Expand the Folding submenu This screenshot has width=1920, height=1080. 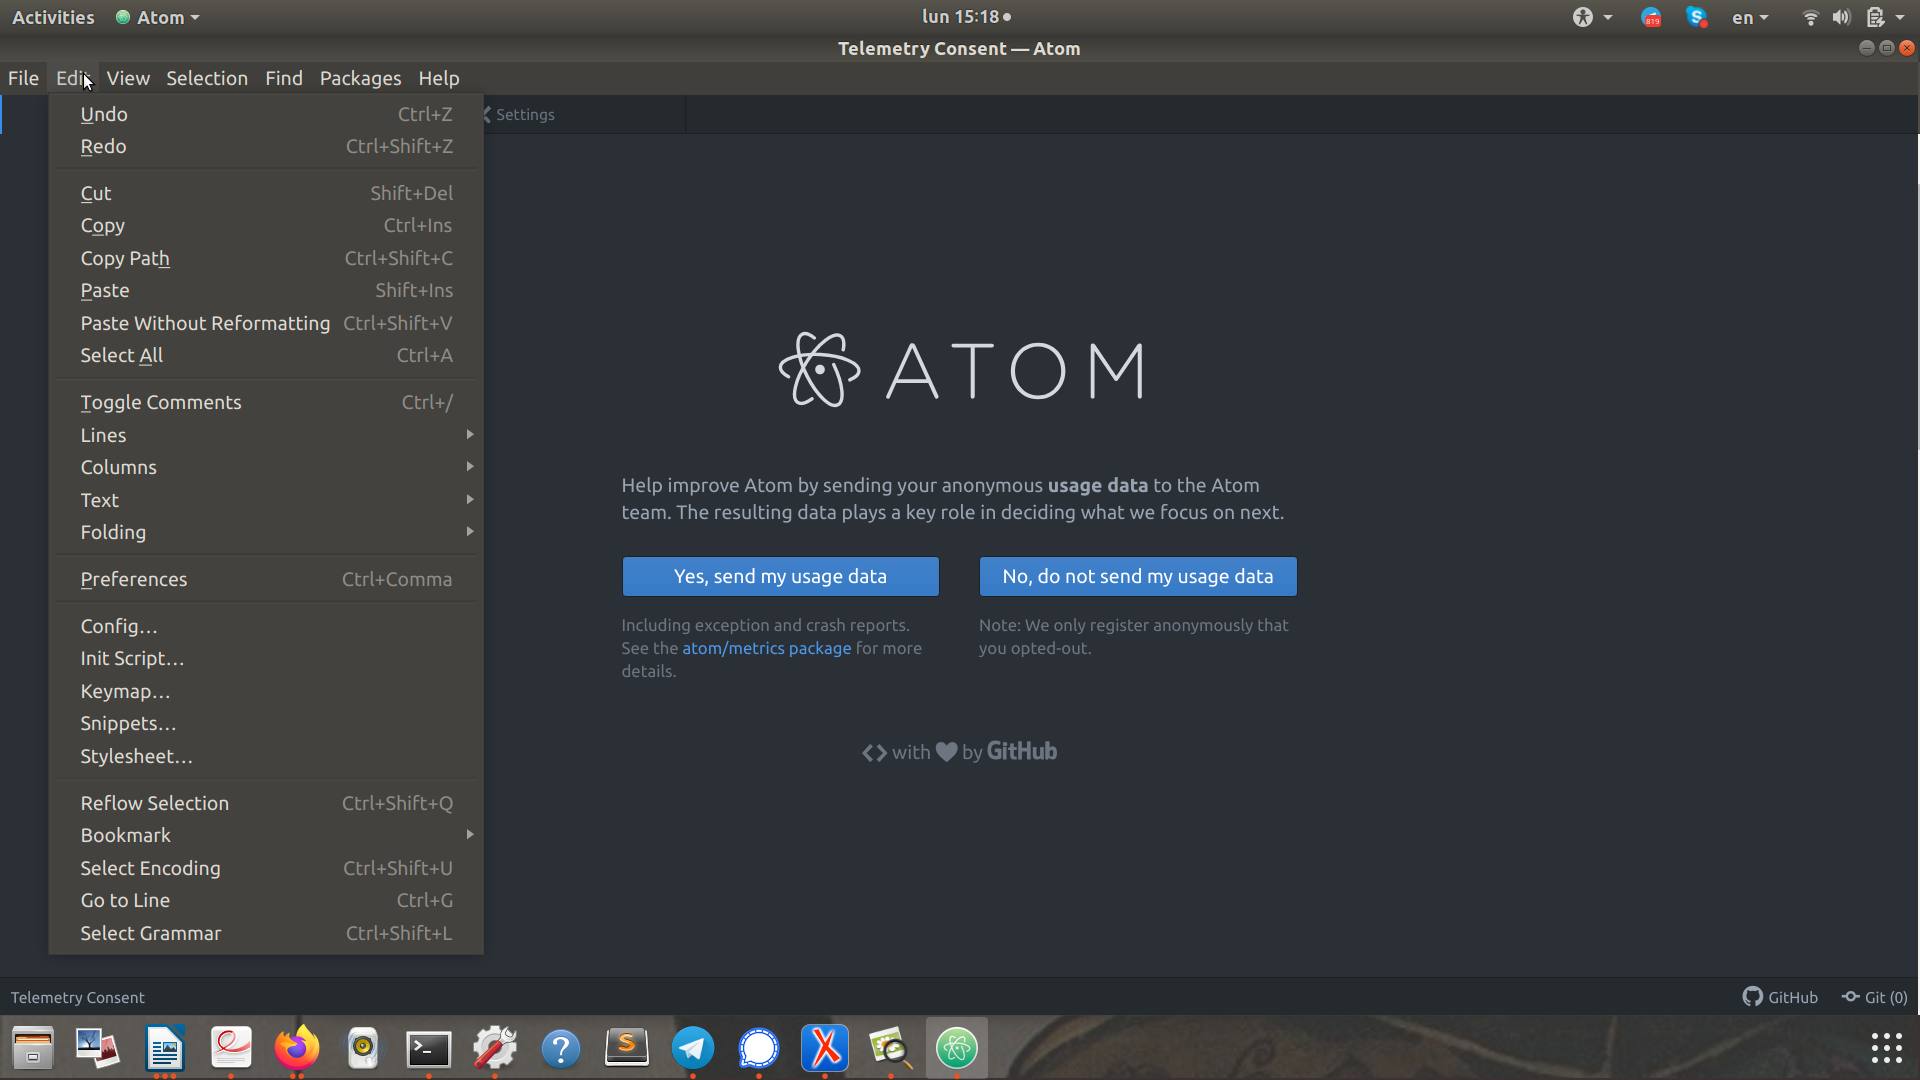[x=266, y=532]
